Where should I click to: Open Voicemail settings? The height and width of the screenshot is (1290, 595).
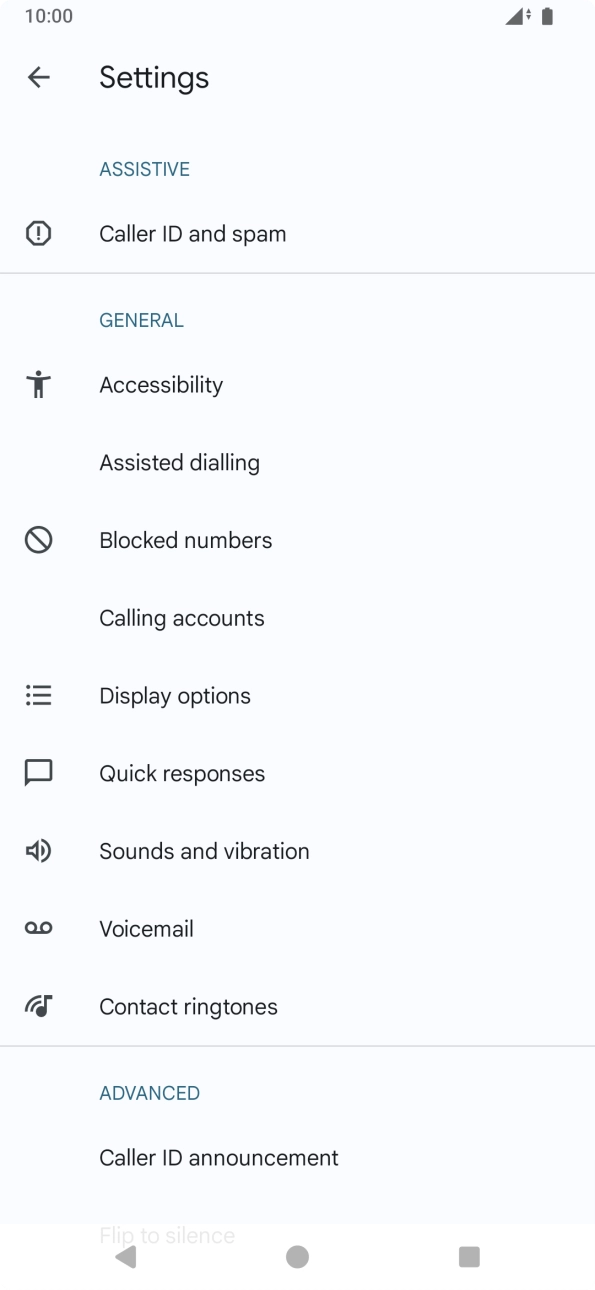(x=146, y=928)
